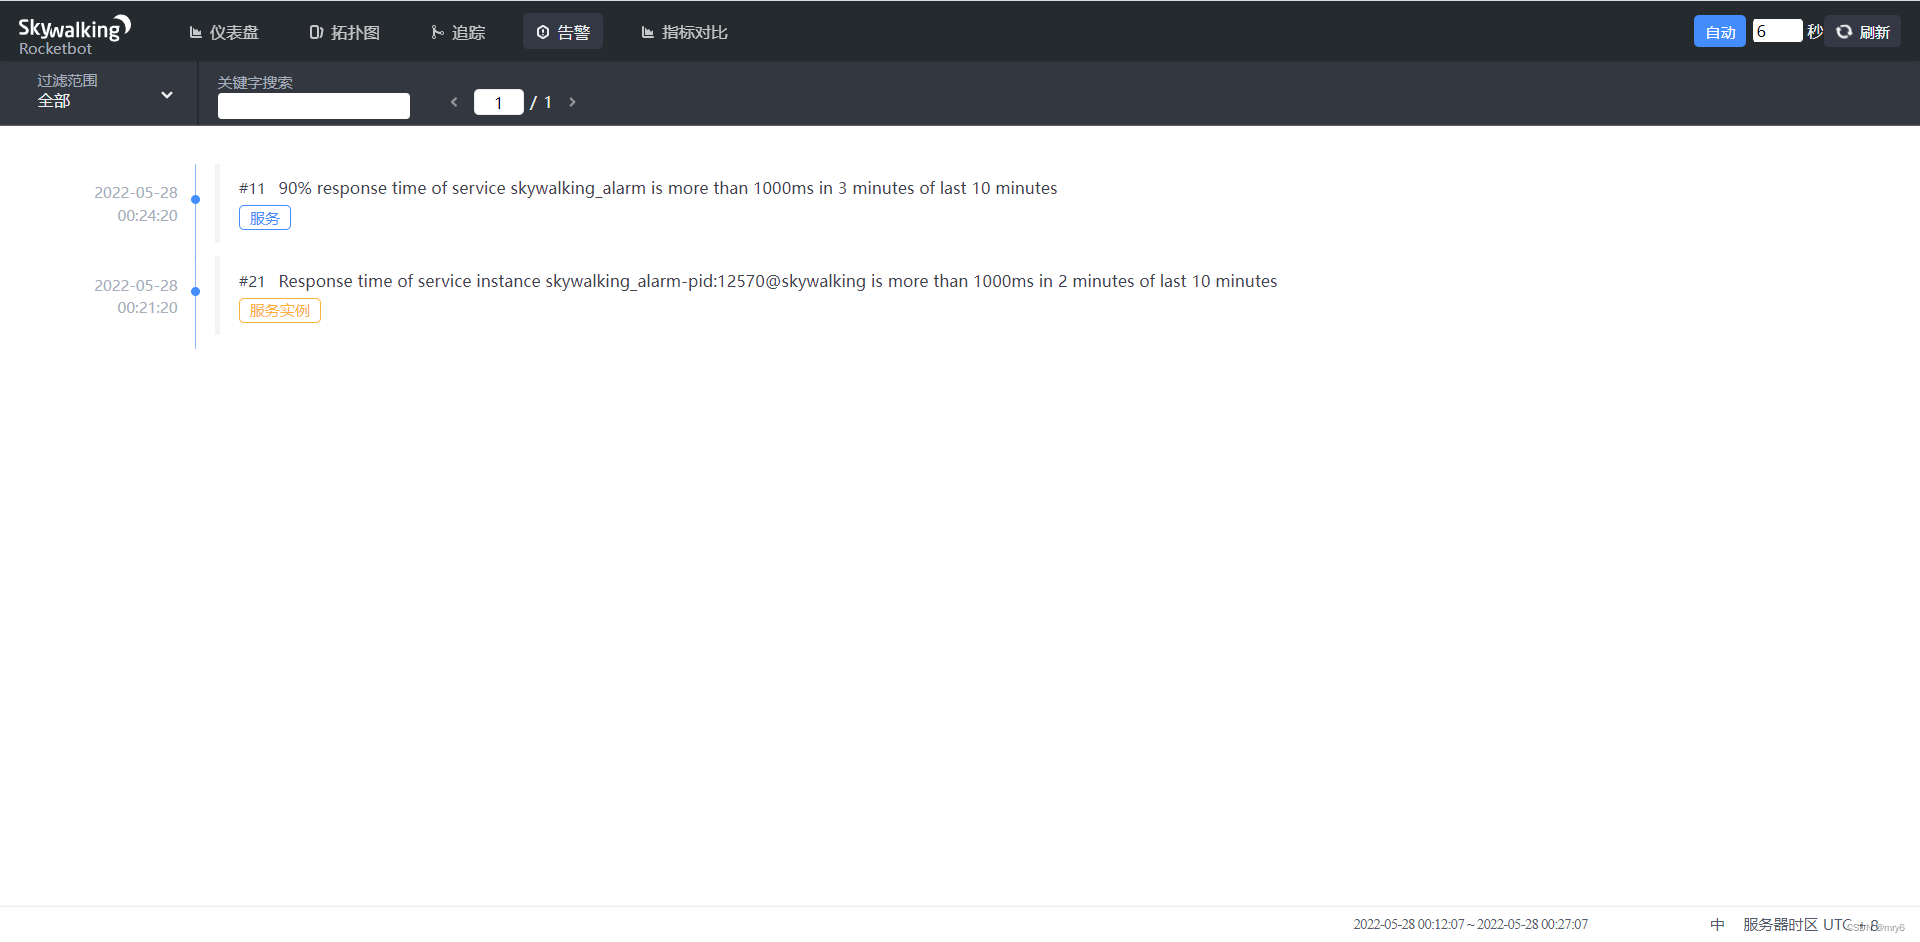Click timeline marker at 00:24:20
The width and height of the screenshot is (1920, 942).
(x=196, y=199)
